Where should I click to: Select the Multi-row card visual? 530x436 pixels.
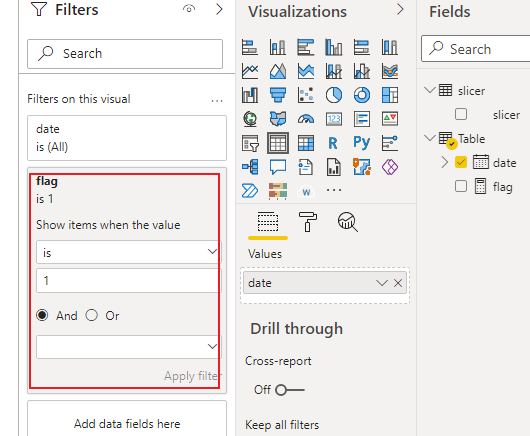(362, 119)
